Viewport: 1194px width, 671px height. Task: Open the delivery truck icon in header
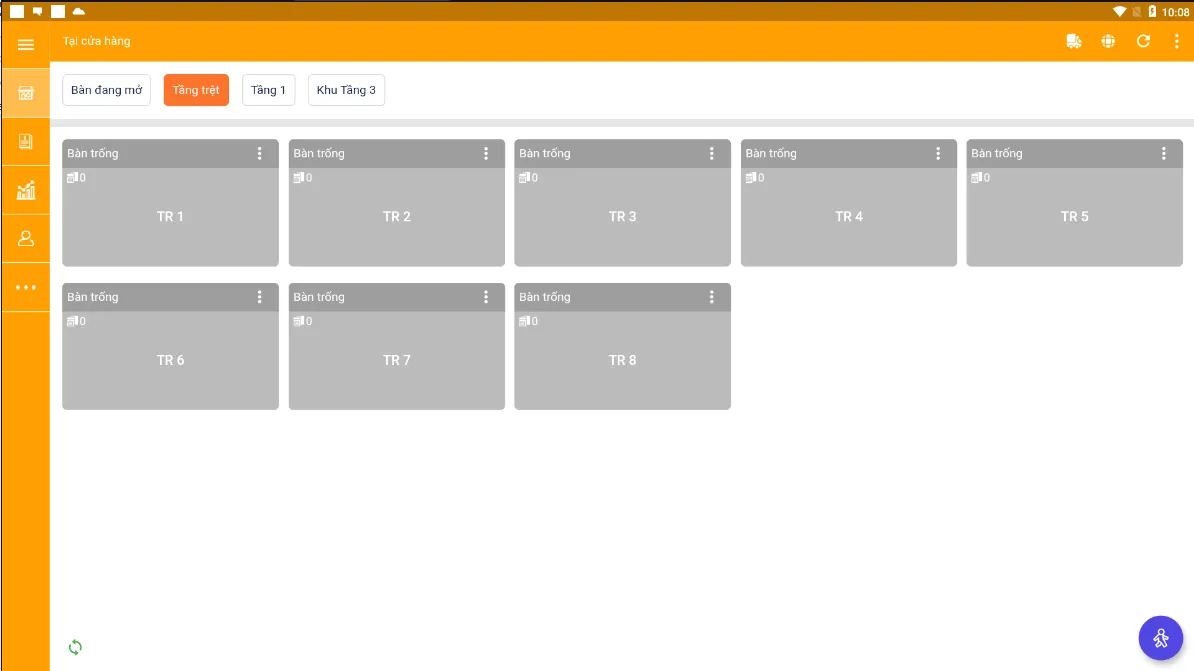tap(1074, 41)
